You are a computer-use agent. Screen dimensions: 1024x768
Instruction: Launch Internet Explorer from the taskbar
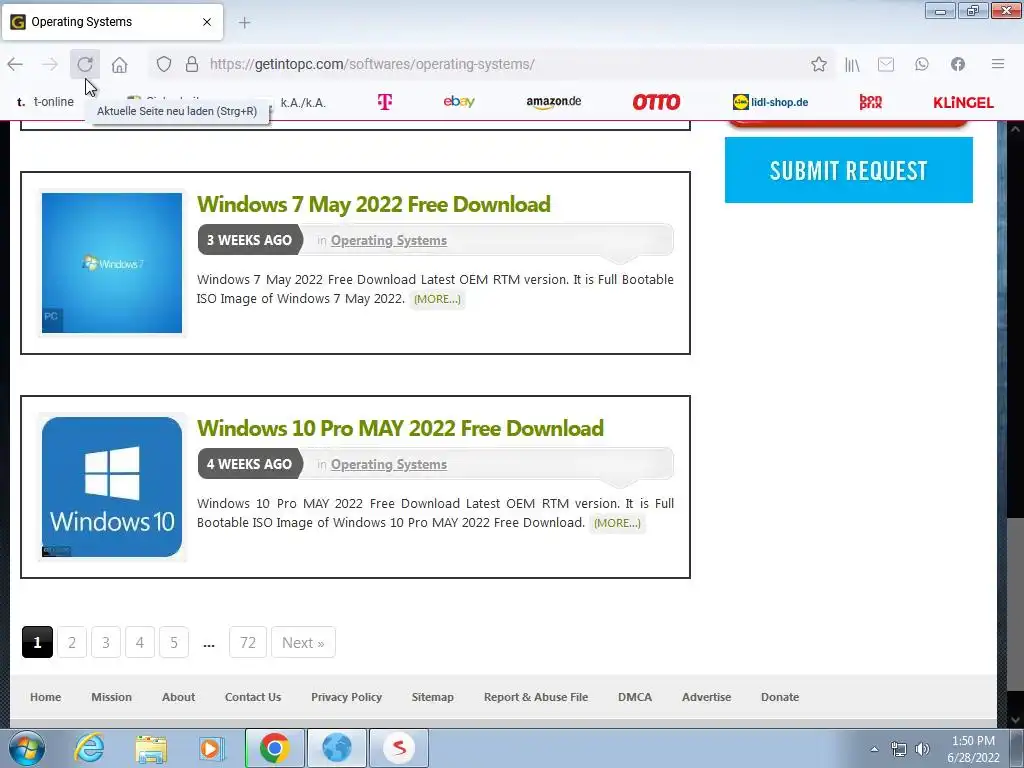(x=89, y=748)
